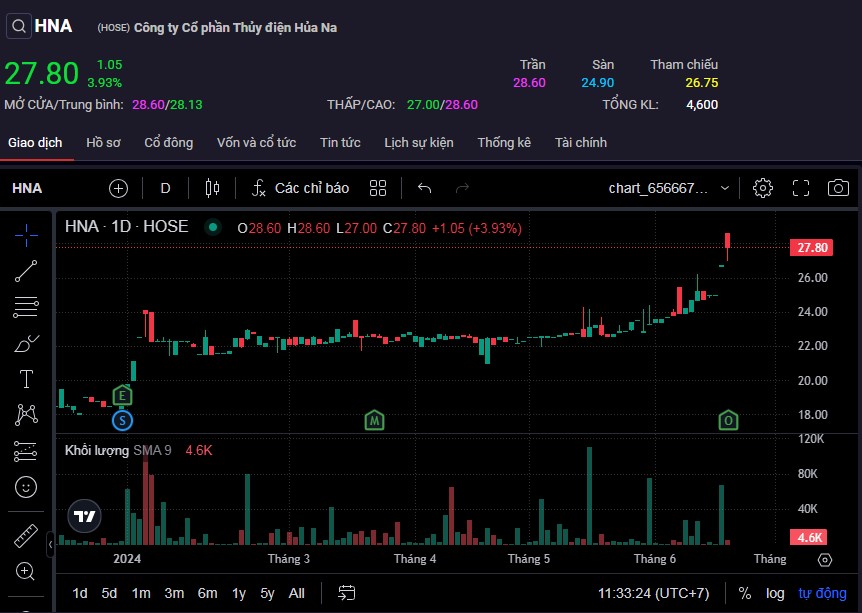This screenshot has width=862, height=613.
Task: Click the search magnifier icon beside HNA
Action: [x=18, y=27]
